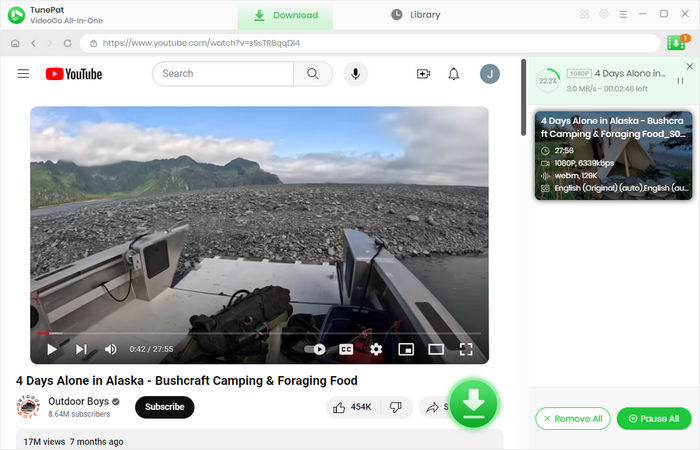Click the video title text below the player
This screenshot has height=450, width=700.
[187, 381]
